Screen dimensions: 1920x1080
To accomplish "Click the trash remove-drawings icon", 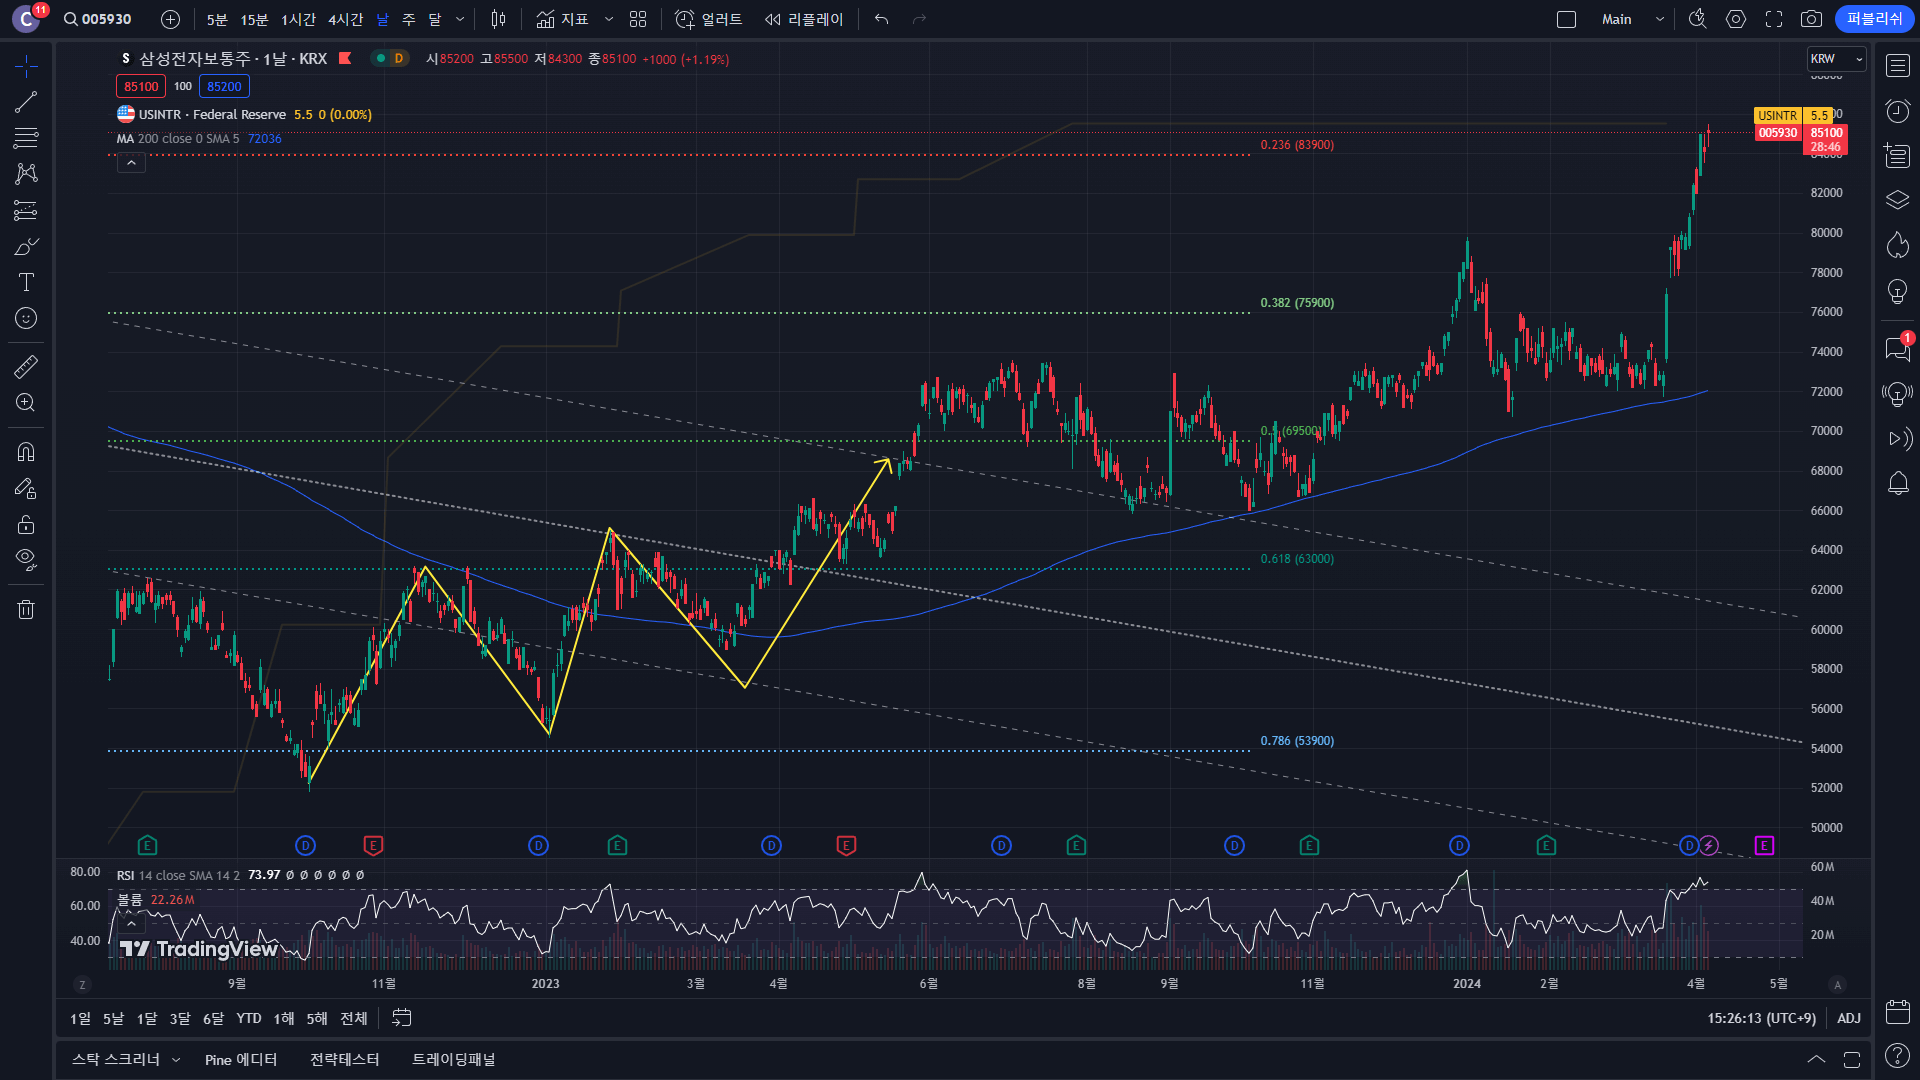I will pyautogui.click(x=26, y=609).
